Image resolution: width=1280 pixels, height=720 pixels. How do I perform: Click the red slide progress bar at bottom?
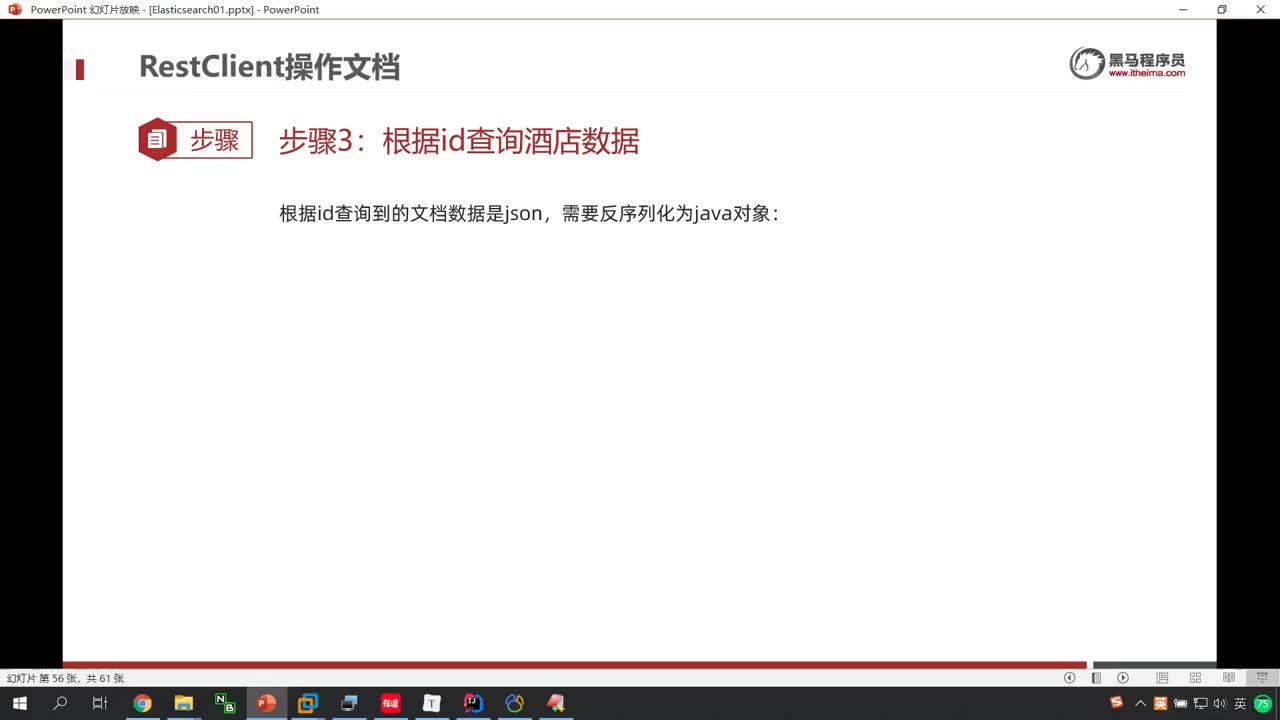pyautogui.click(x=574, y=665)
